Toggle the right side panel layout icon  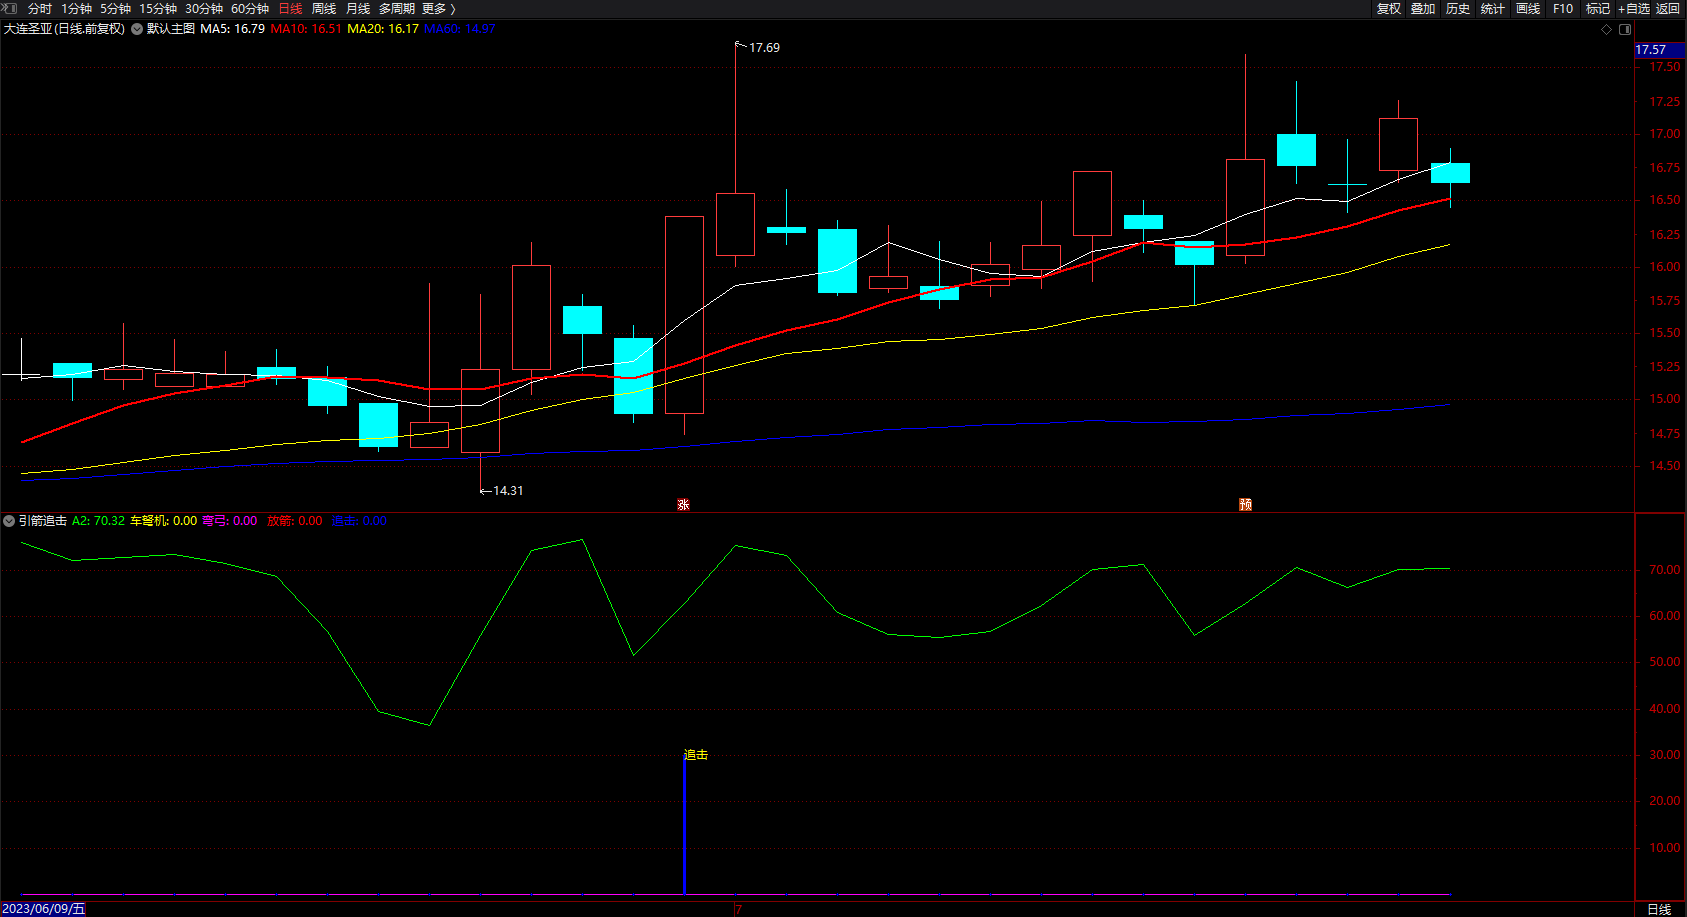click(x=1625, y=29)
